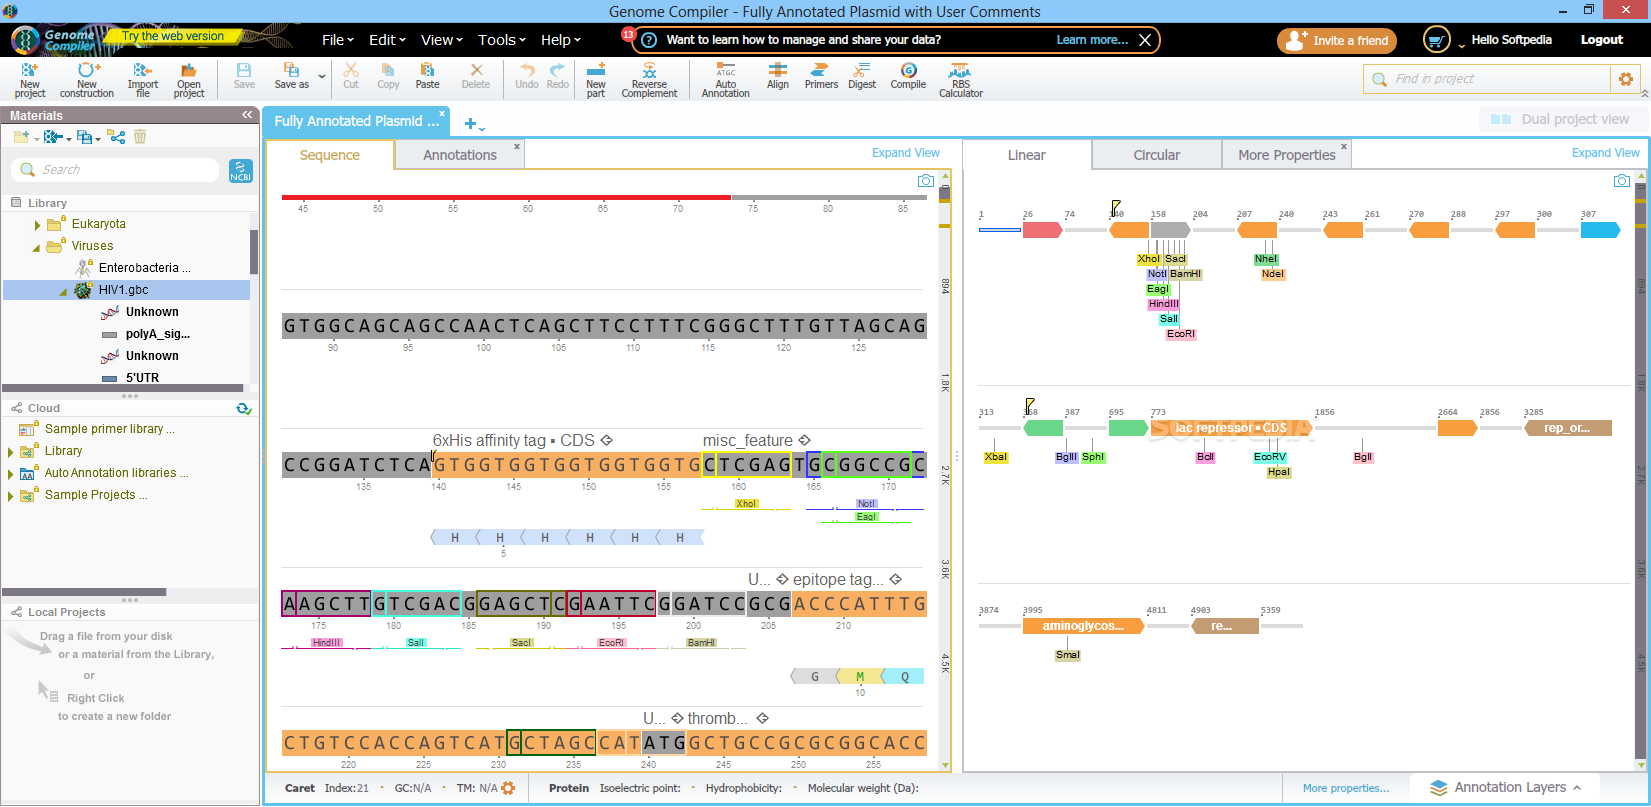1651x807 pixels.
Task: Expand the Eukaryota folder
Action: [x=38, y=225]
